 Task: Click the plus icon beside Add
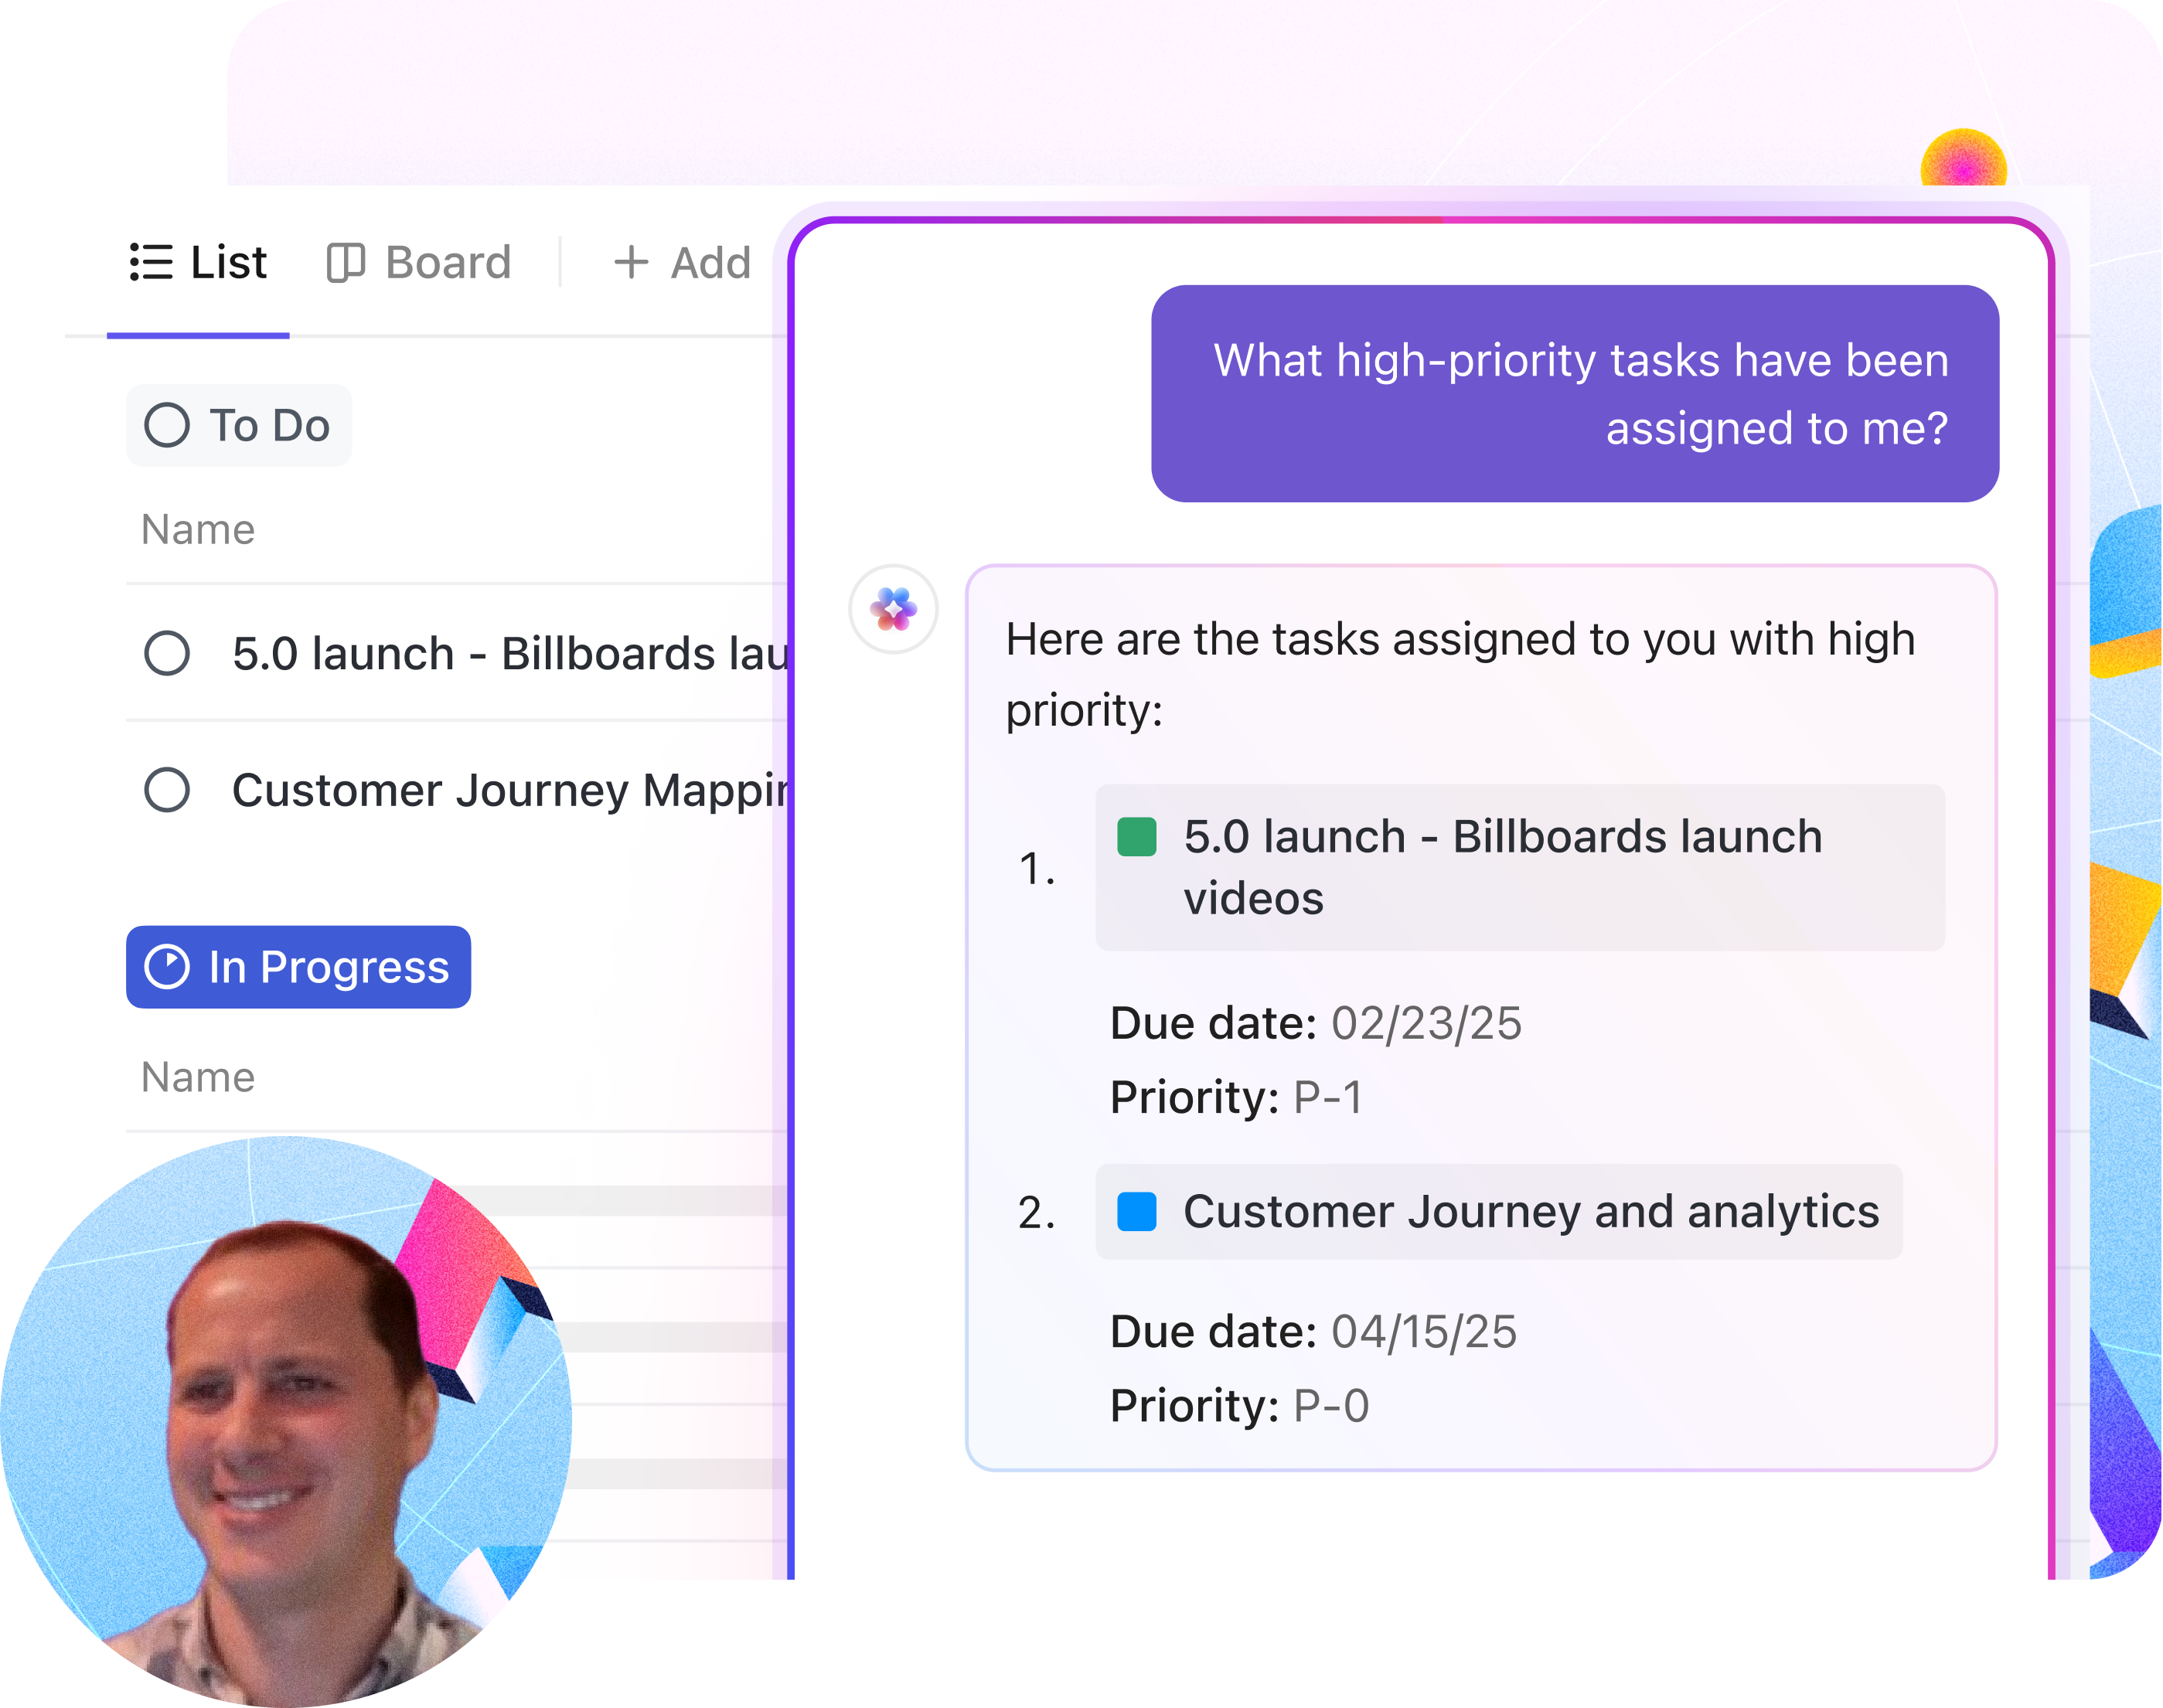click(x=631, y=263)
